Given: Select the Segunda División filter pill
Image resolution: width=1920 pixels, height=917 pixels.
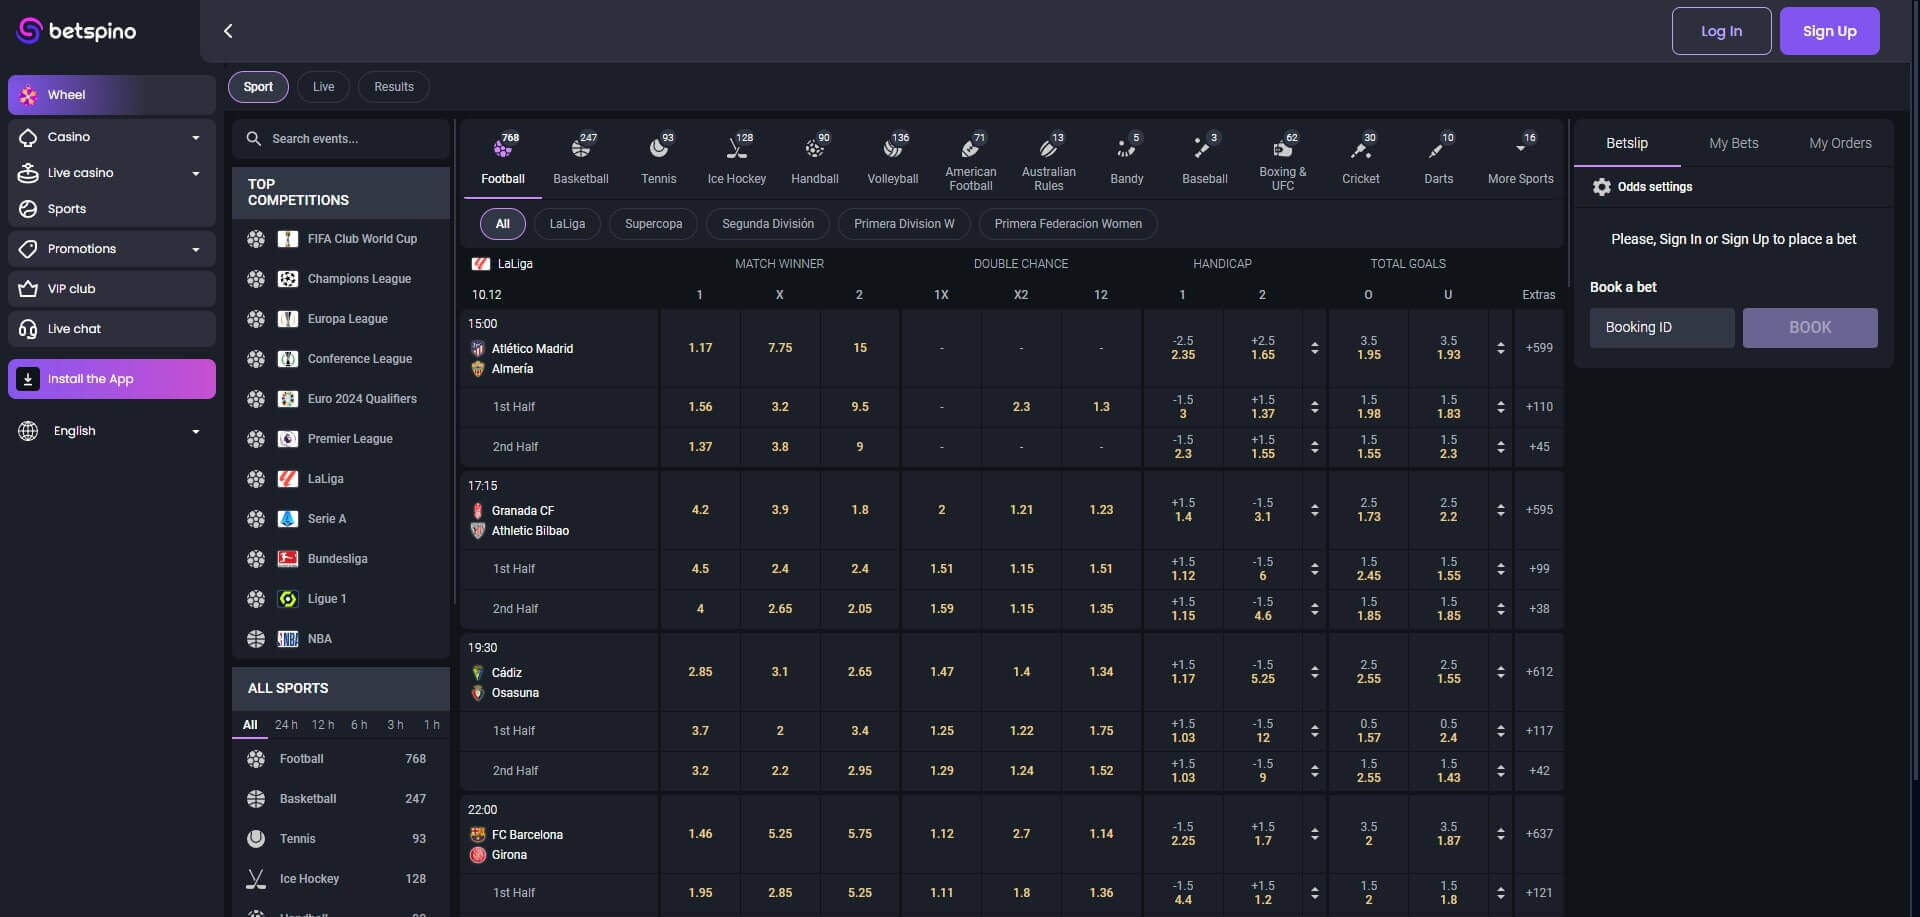Looking at the screenshot, I should (x=768, y=224).
